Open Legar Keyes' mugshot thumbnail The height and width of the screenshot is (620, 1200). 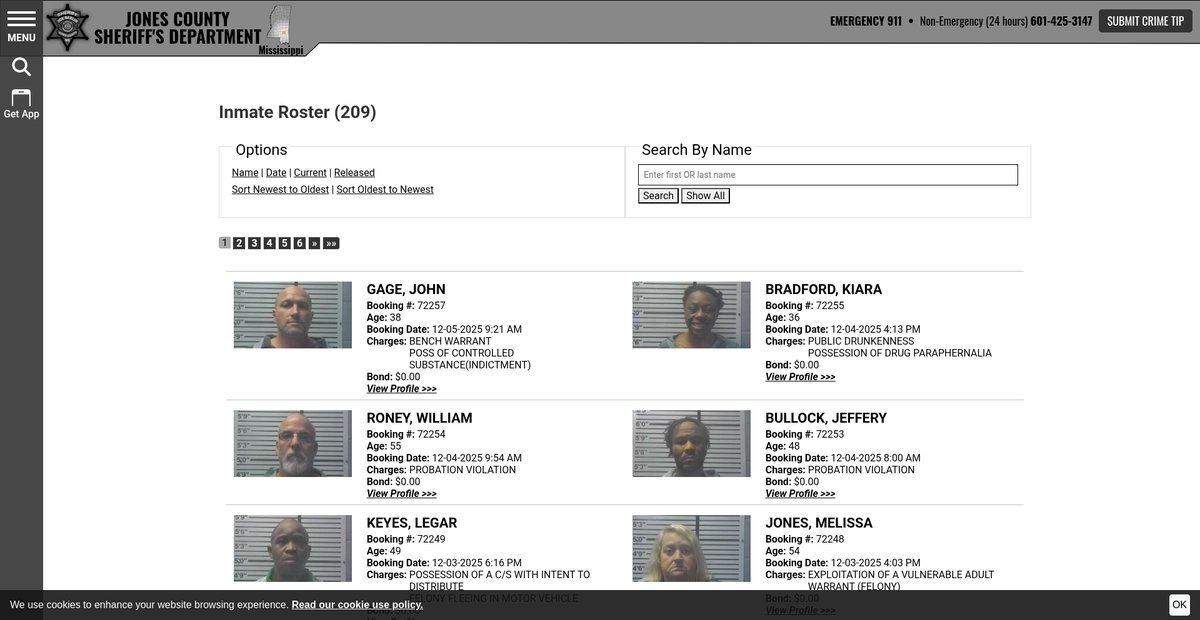click(x=293, y=548)
